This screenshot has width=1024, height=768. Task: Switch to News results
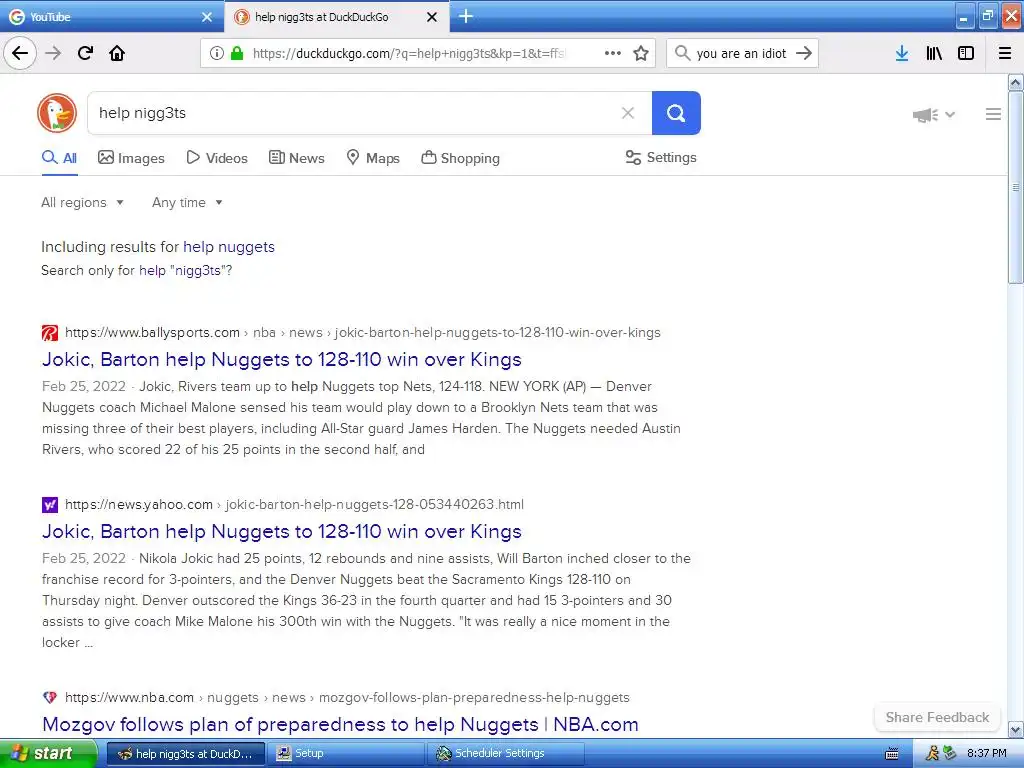point(296,158)
